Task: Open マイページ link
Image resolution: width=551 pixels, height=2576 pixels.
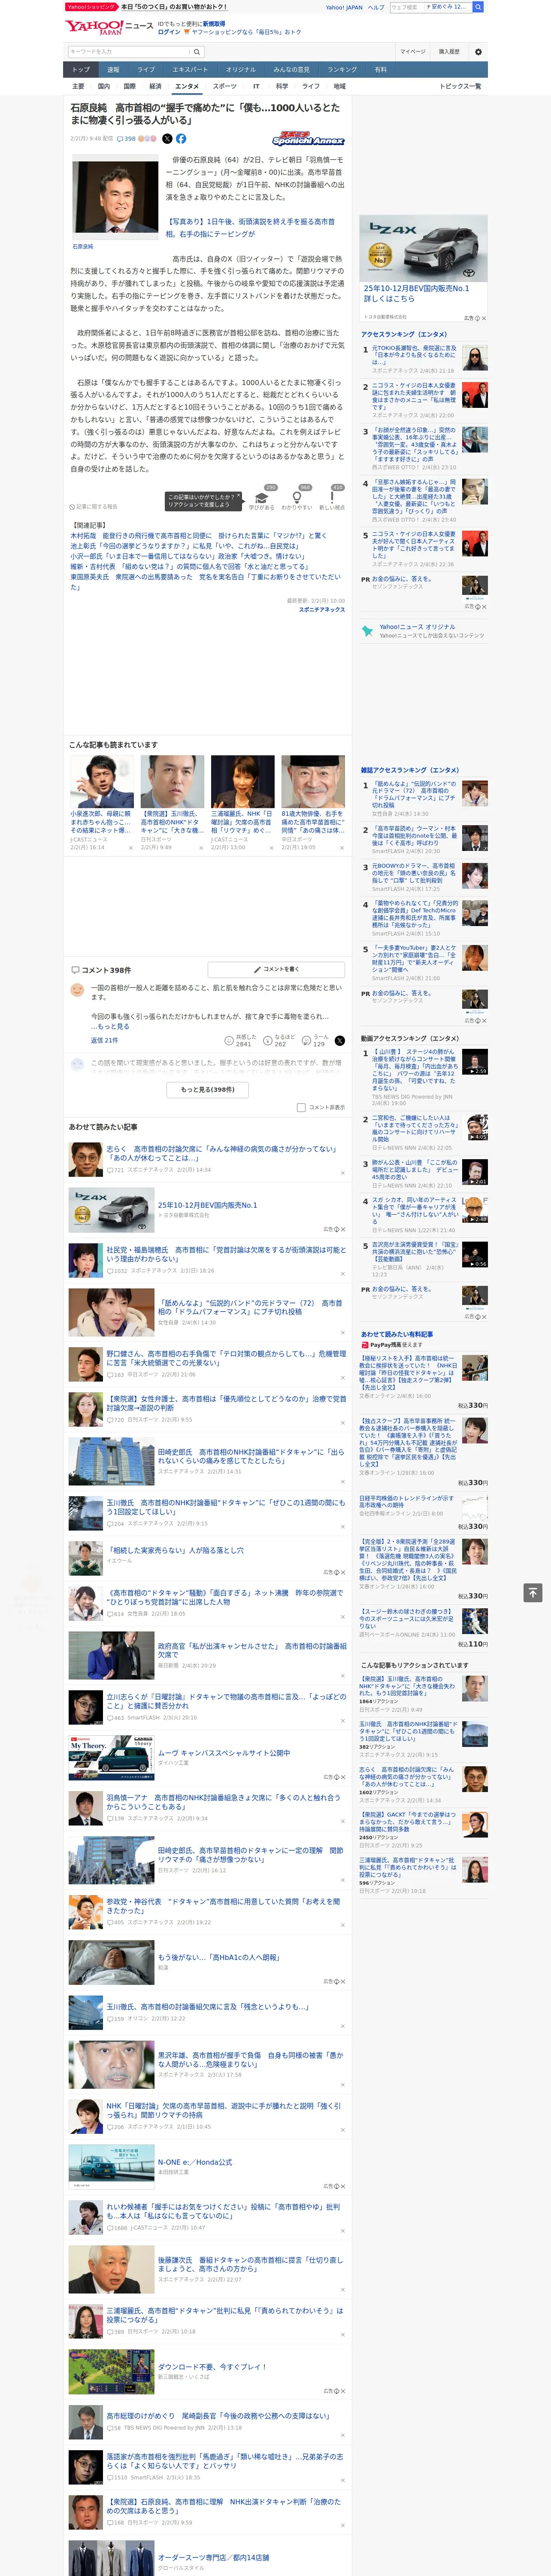Action: 413,52
